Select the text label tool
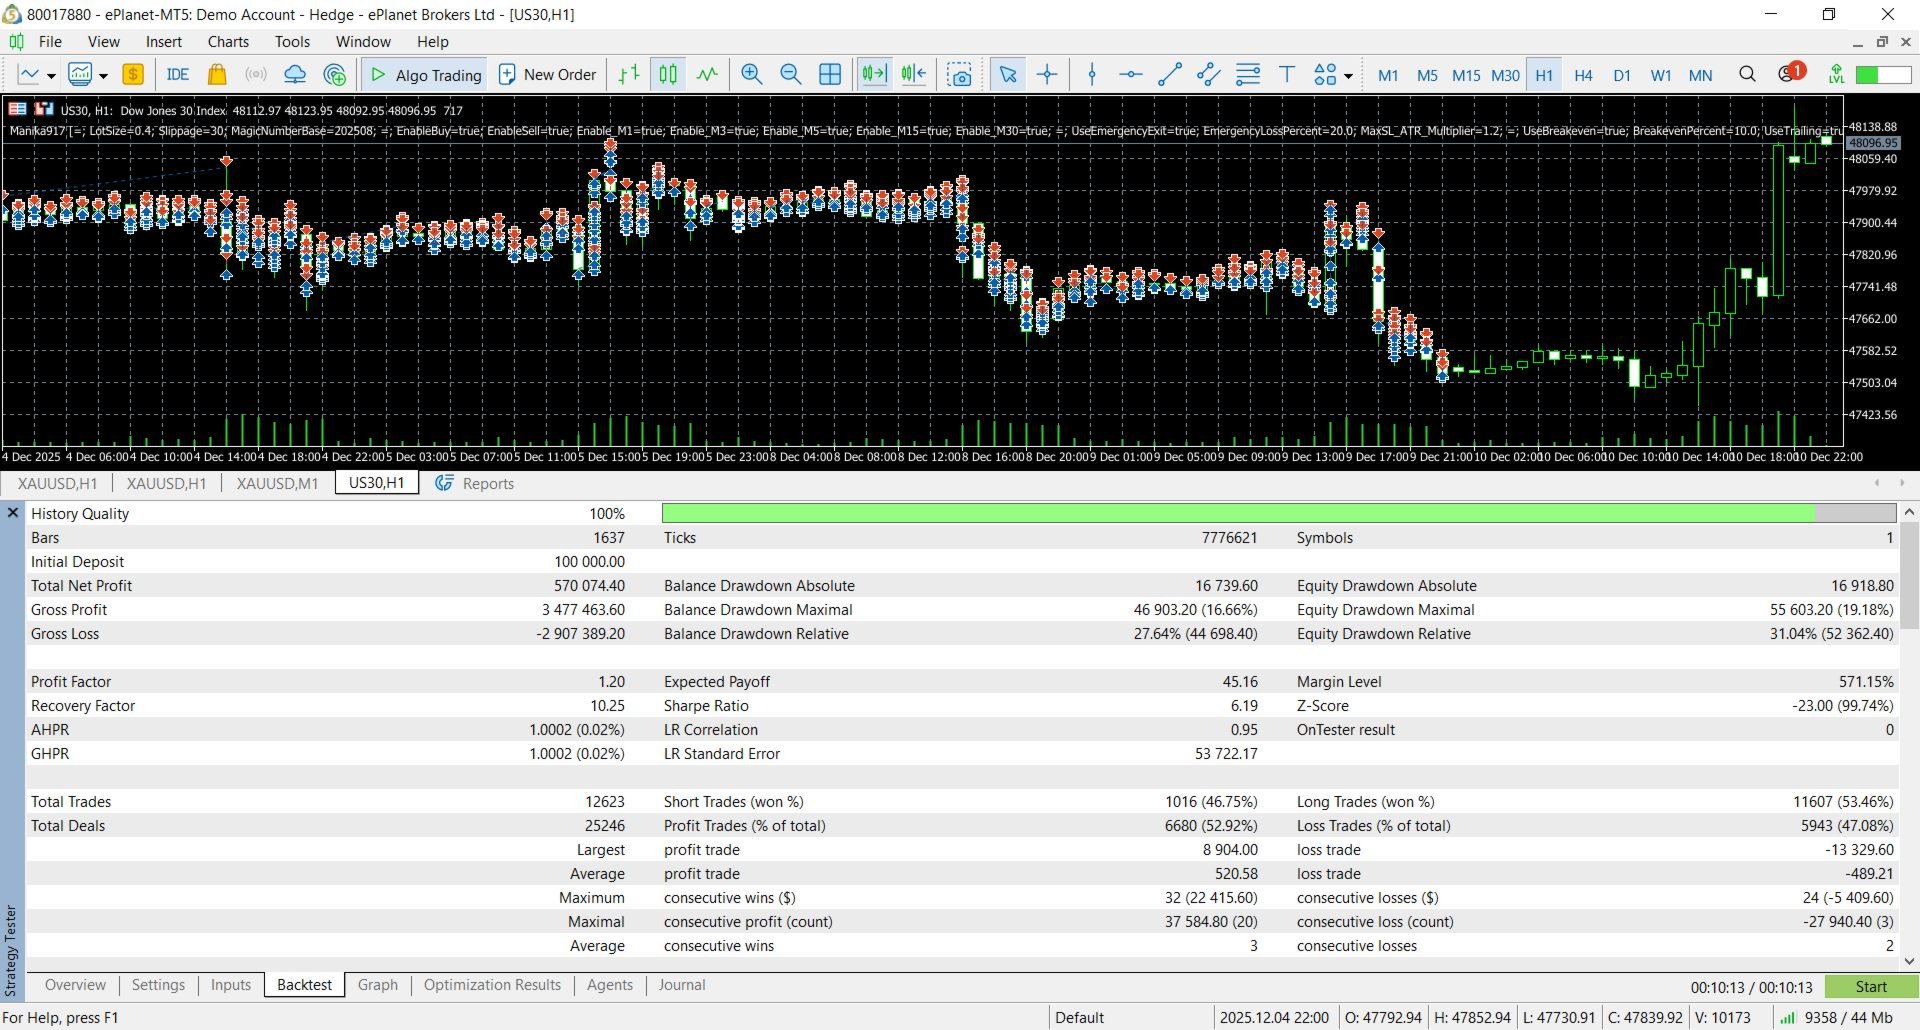This screenshot has height=1030, width=1920. [1287, 75]
